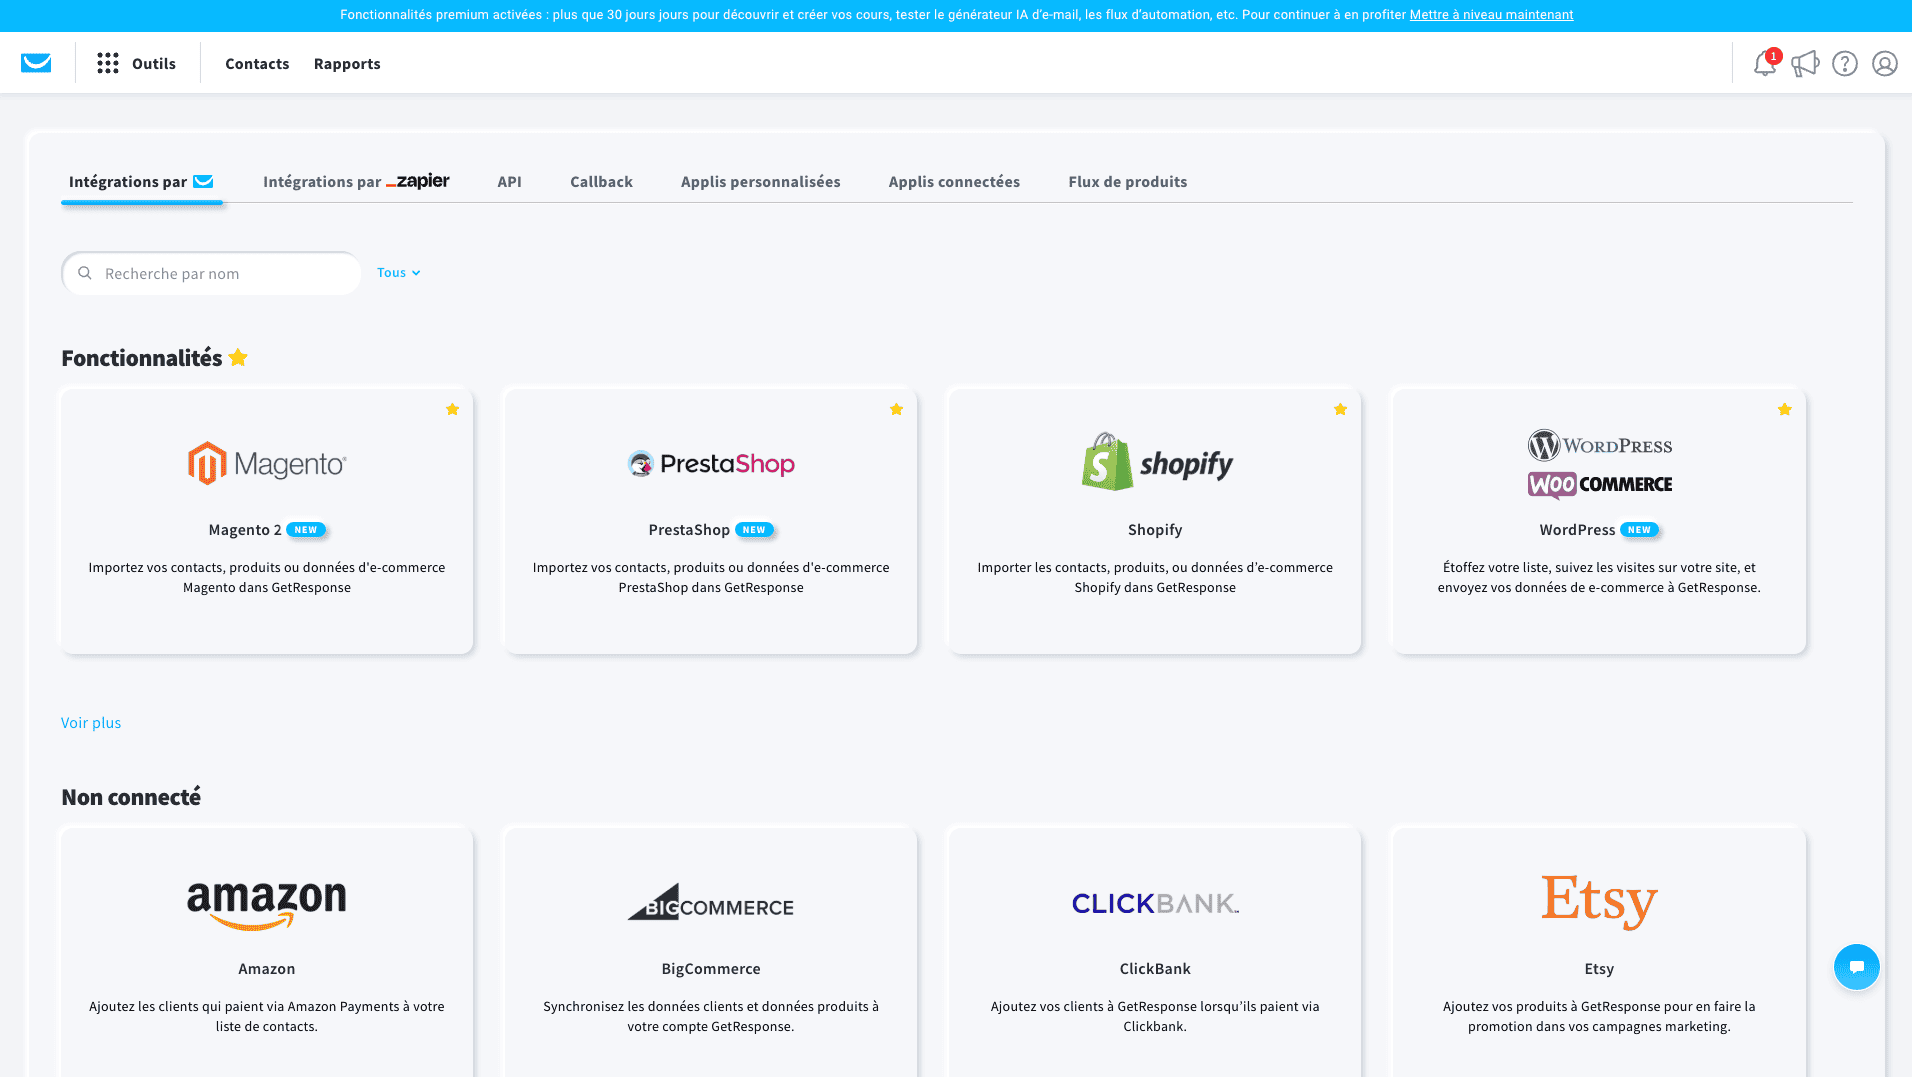The width and height of the screenshot is (1912, 1077).
Task: Click the NEW badge next to Magento 2
Action: [x=306, y=530]
